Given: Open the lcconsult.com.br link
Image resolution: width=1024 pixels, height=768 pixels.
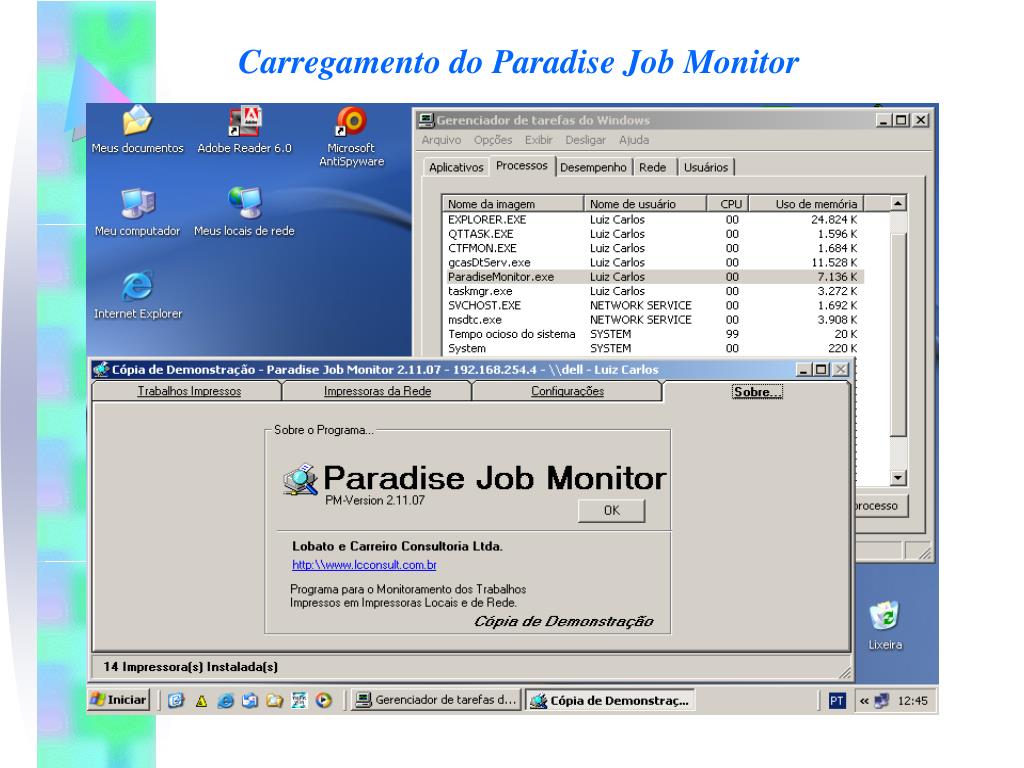Looking at the screenshot, I should point(364,565).
